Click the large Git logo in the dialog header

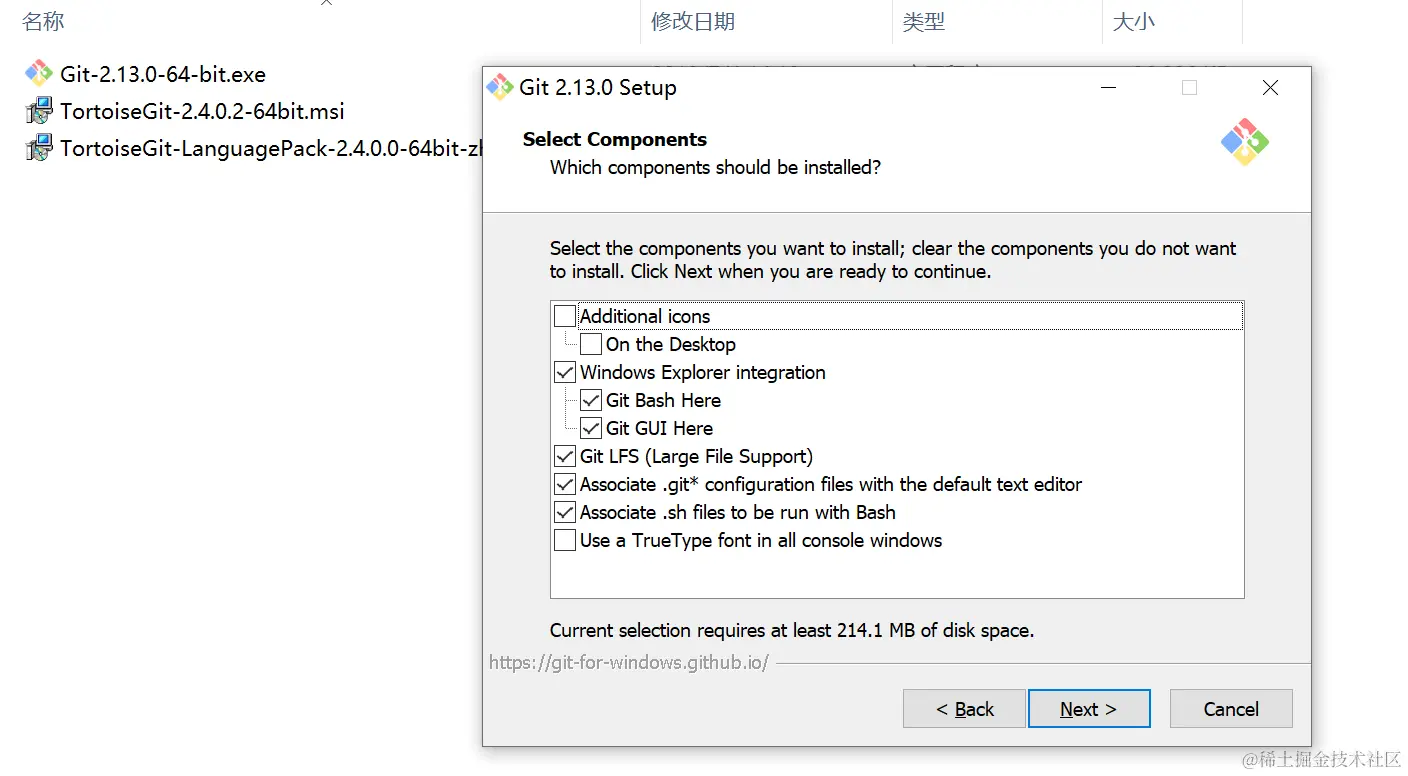tap(1244, 142)
